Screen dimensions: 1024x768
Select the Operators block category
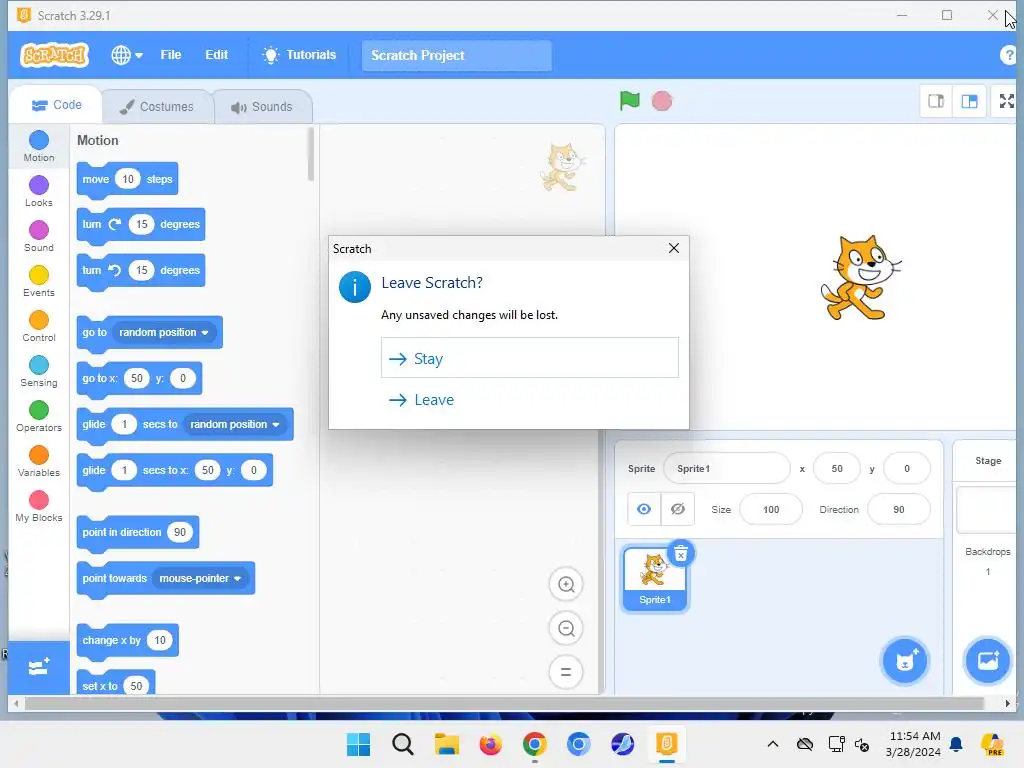[39, 417]
